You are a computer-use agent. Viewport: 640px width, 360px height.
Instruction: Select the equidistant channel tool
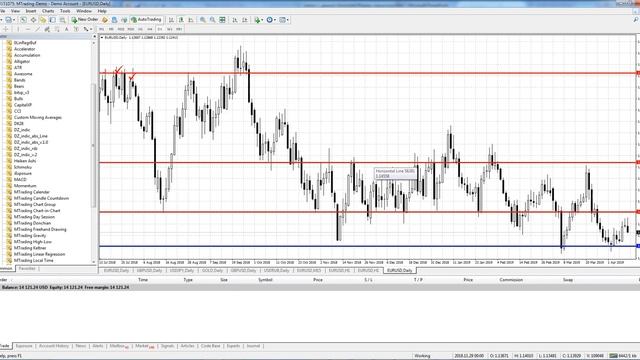pyautogui.click(x=47, y=29)
